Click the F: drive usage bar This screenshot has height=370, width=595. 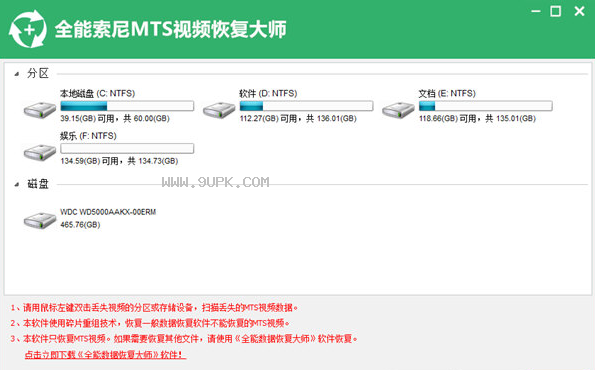(x=127, y=148)
